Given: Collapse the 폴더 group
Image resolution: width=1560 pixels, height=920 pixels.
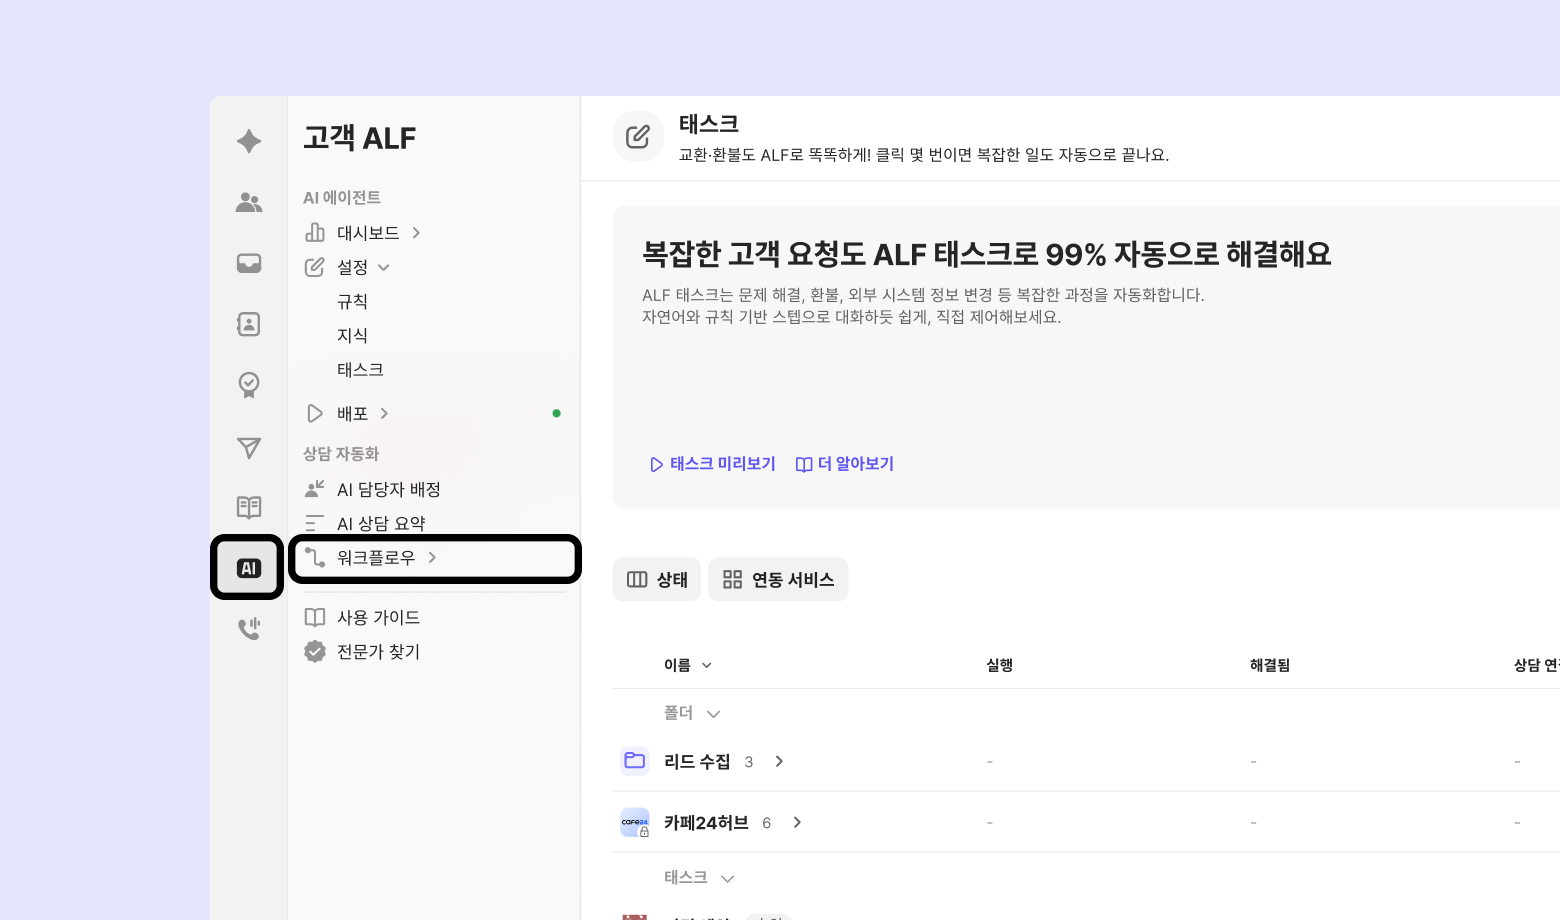Looking at the screenshot, I should (x=691, y=713).
